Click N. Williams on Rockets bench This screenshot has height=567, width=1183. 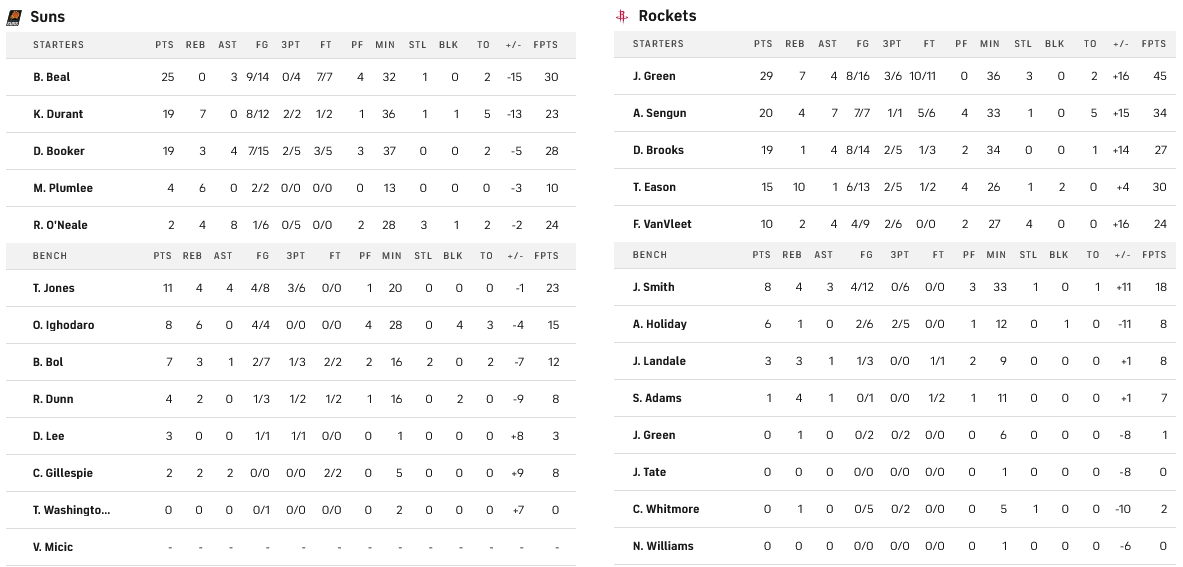click(663, 546)
